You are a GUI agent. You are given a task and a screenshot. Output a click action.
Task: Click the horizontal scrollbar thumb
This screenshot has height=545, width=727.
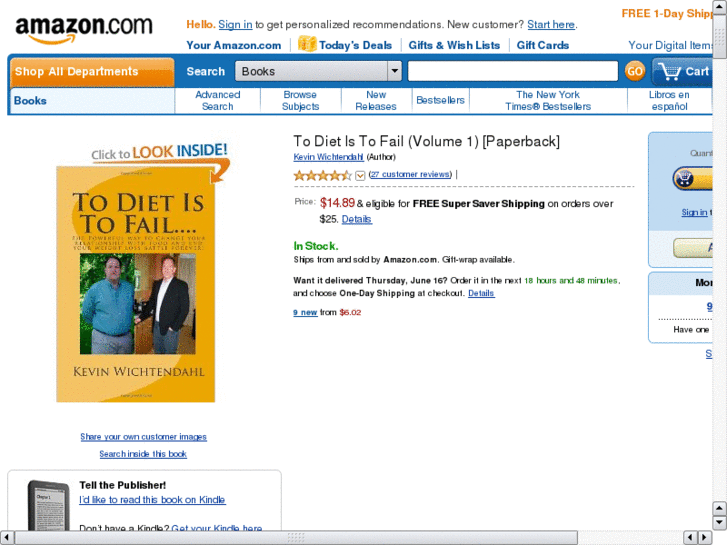pyautogui.click(x=296, y=538)
